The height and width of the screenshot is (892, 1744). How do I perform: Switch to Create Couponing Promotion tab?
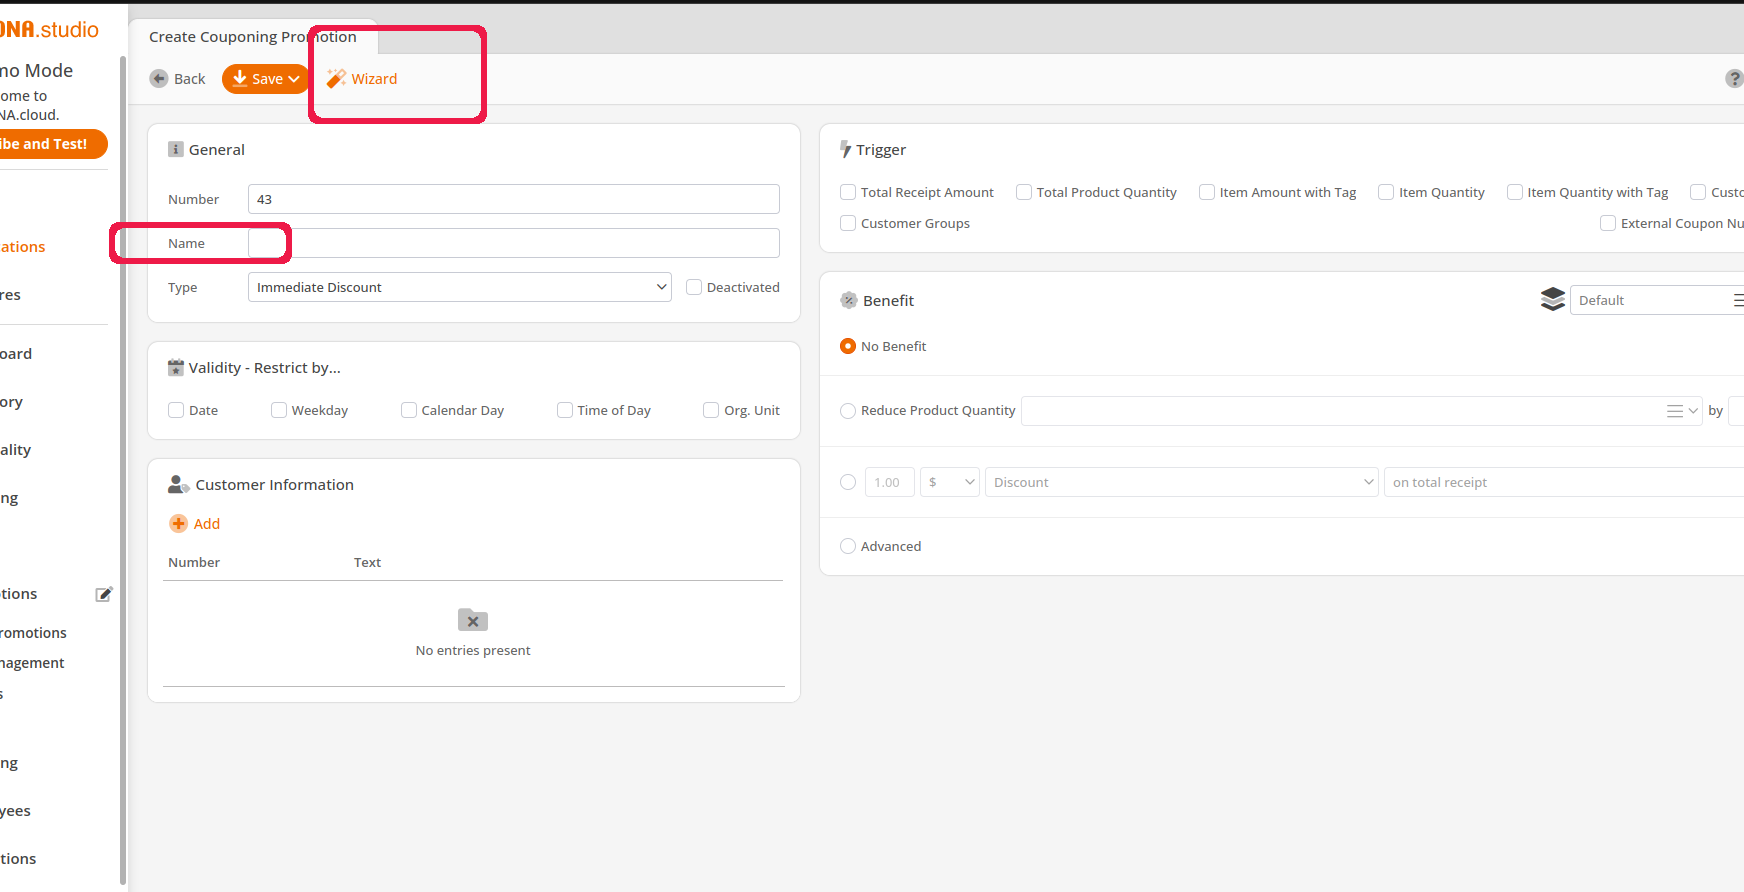coord(252,37)
